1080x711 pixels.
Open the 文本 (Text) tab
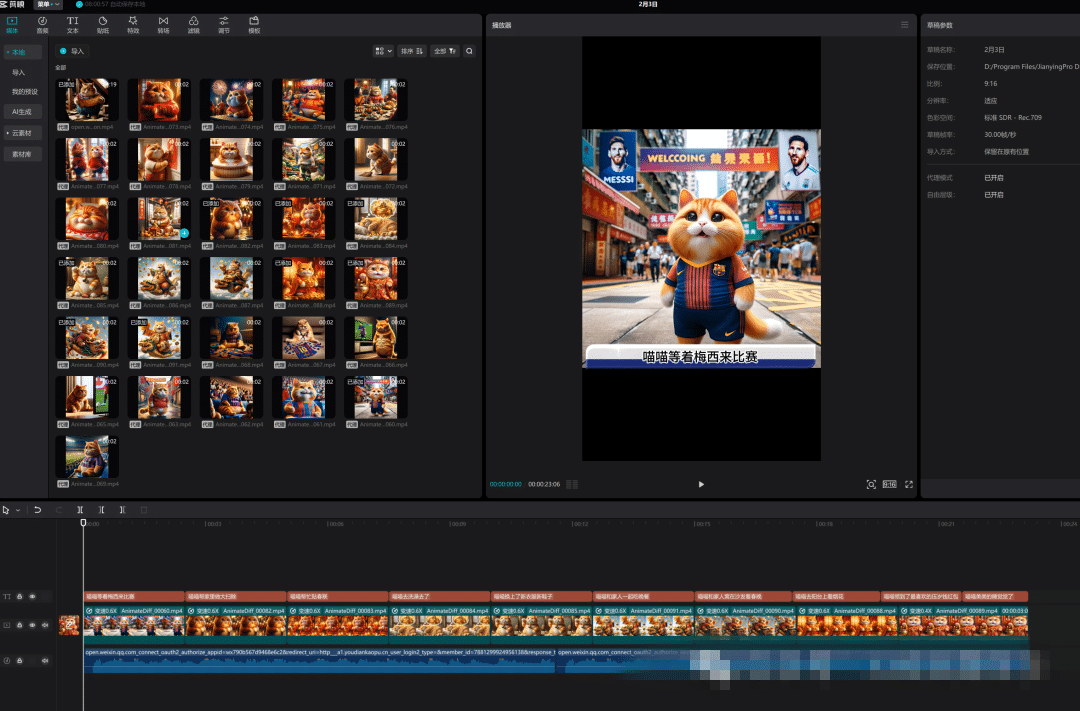72,25
